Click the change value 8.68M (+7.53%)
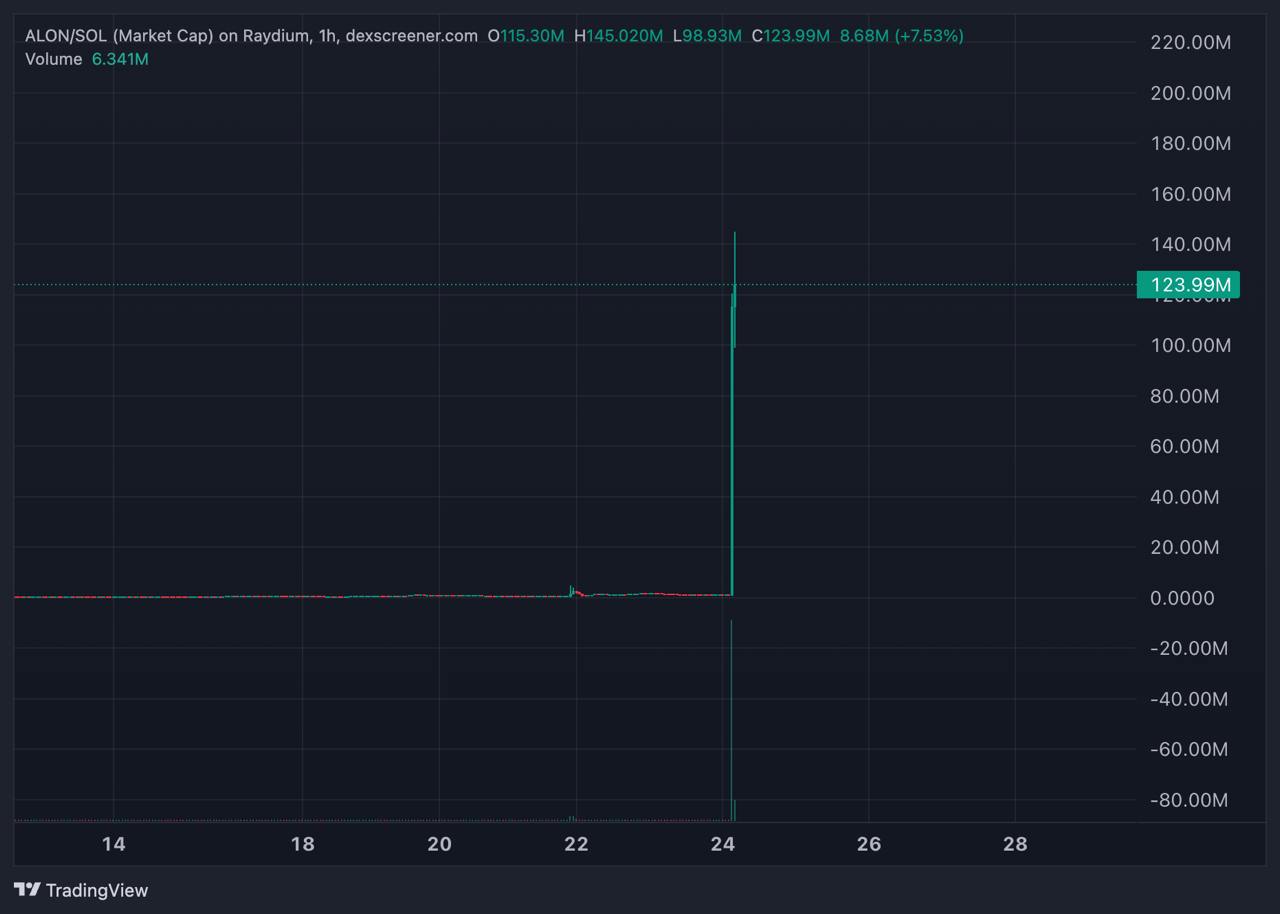The height and width of the screenshot is (914, 1280). click(901, 36)
